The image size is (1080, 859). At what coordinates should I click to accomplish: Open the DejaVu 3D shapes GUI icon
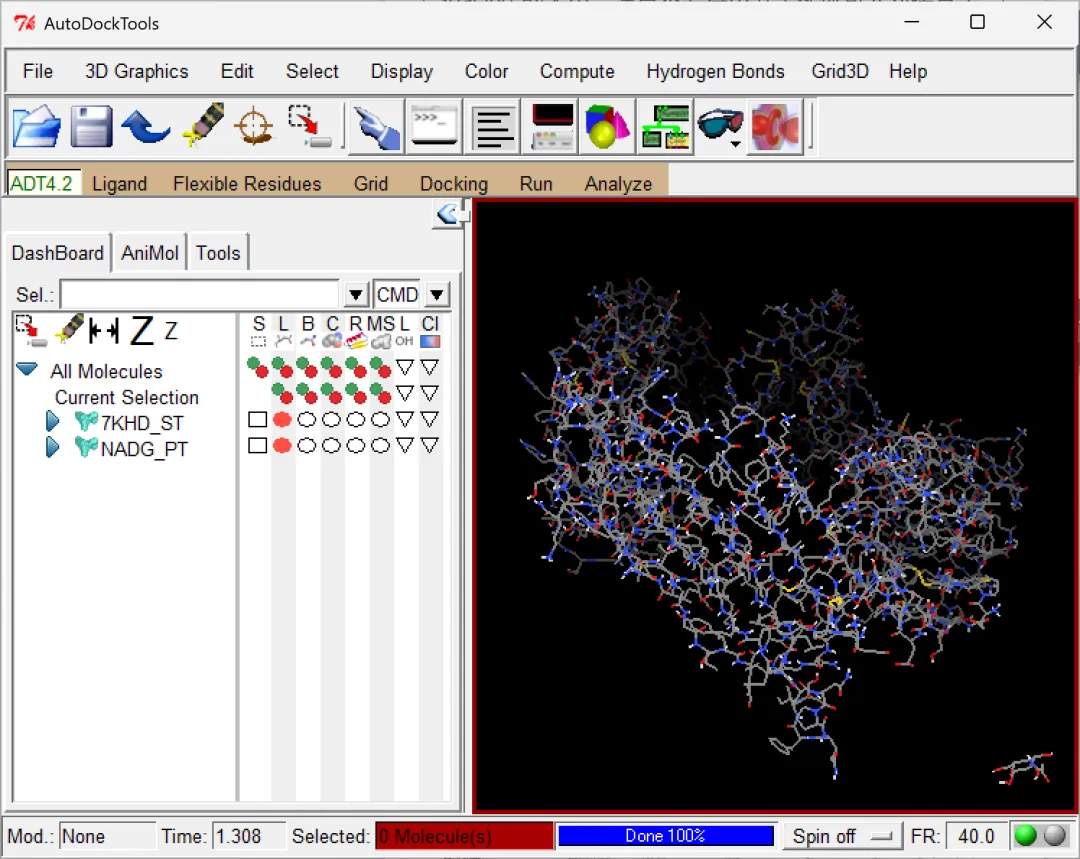pos(607,127)
